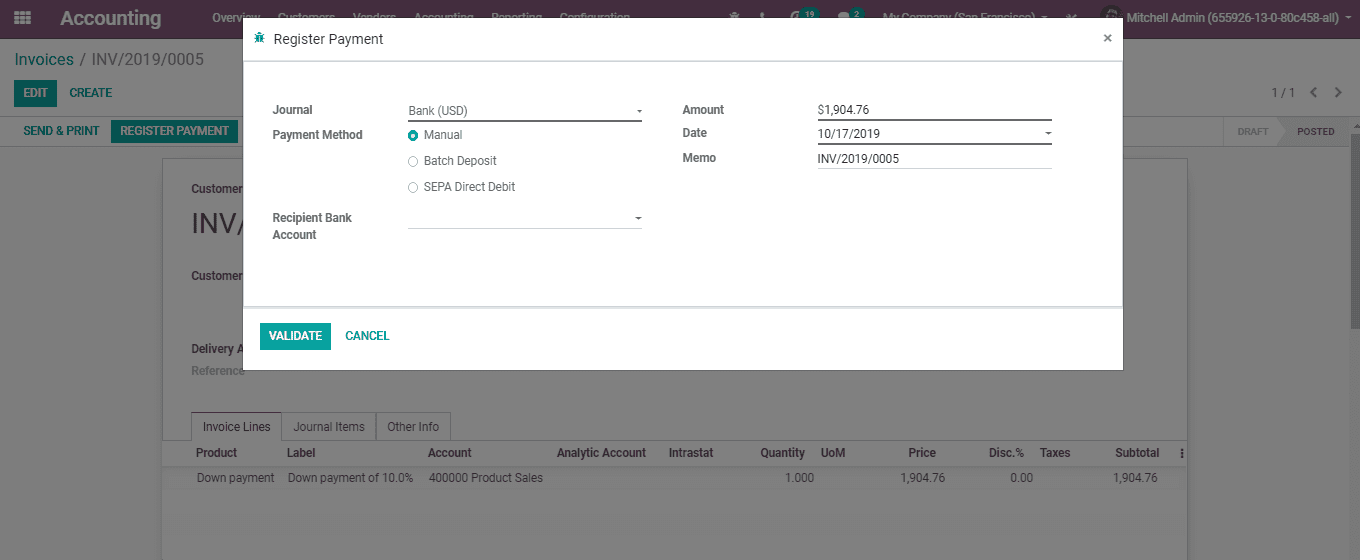Close the Register Payment dialog with X
The height and width of the screenshot is (560, 1360).
point(1107,38)
